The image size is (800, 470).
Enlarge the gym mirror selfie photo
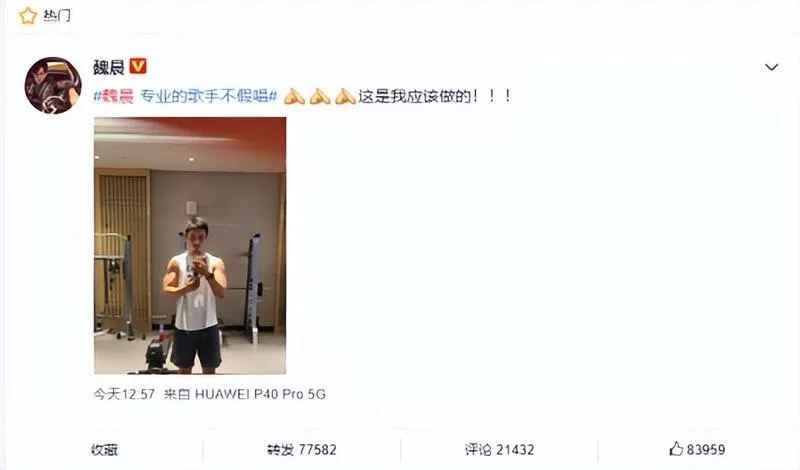coord(190,245)
